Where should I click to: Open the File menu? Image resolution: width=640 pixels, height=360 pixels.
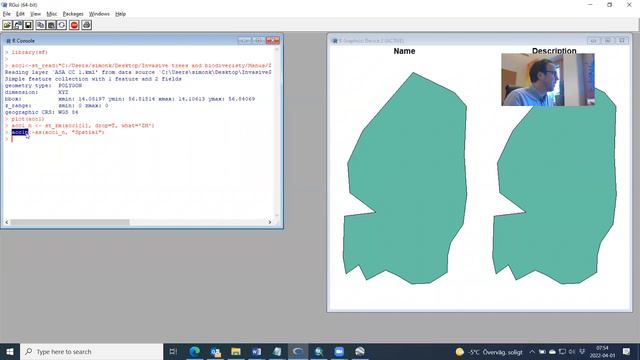[x=7, y=14]
